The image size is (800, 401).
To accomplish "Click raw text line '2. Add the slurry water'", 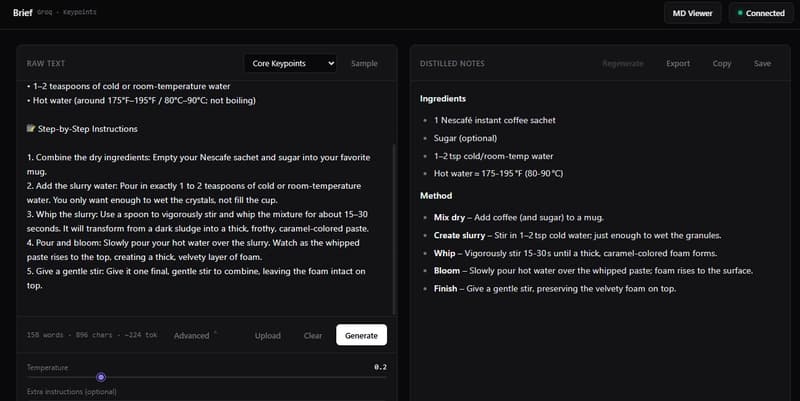I will click(194, 193).
